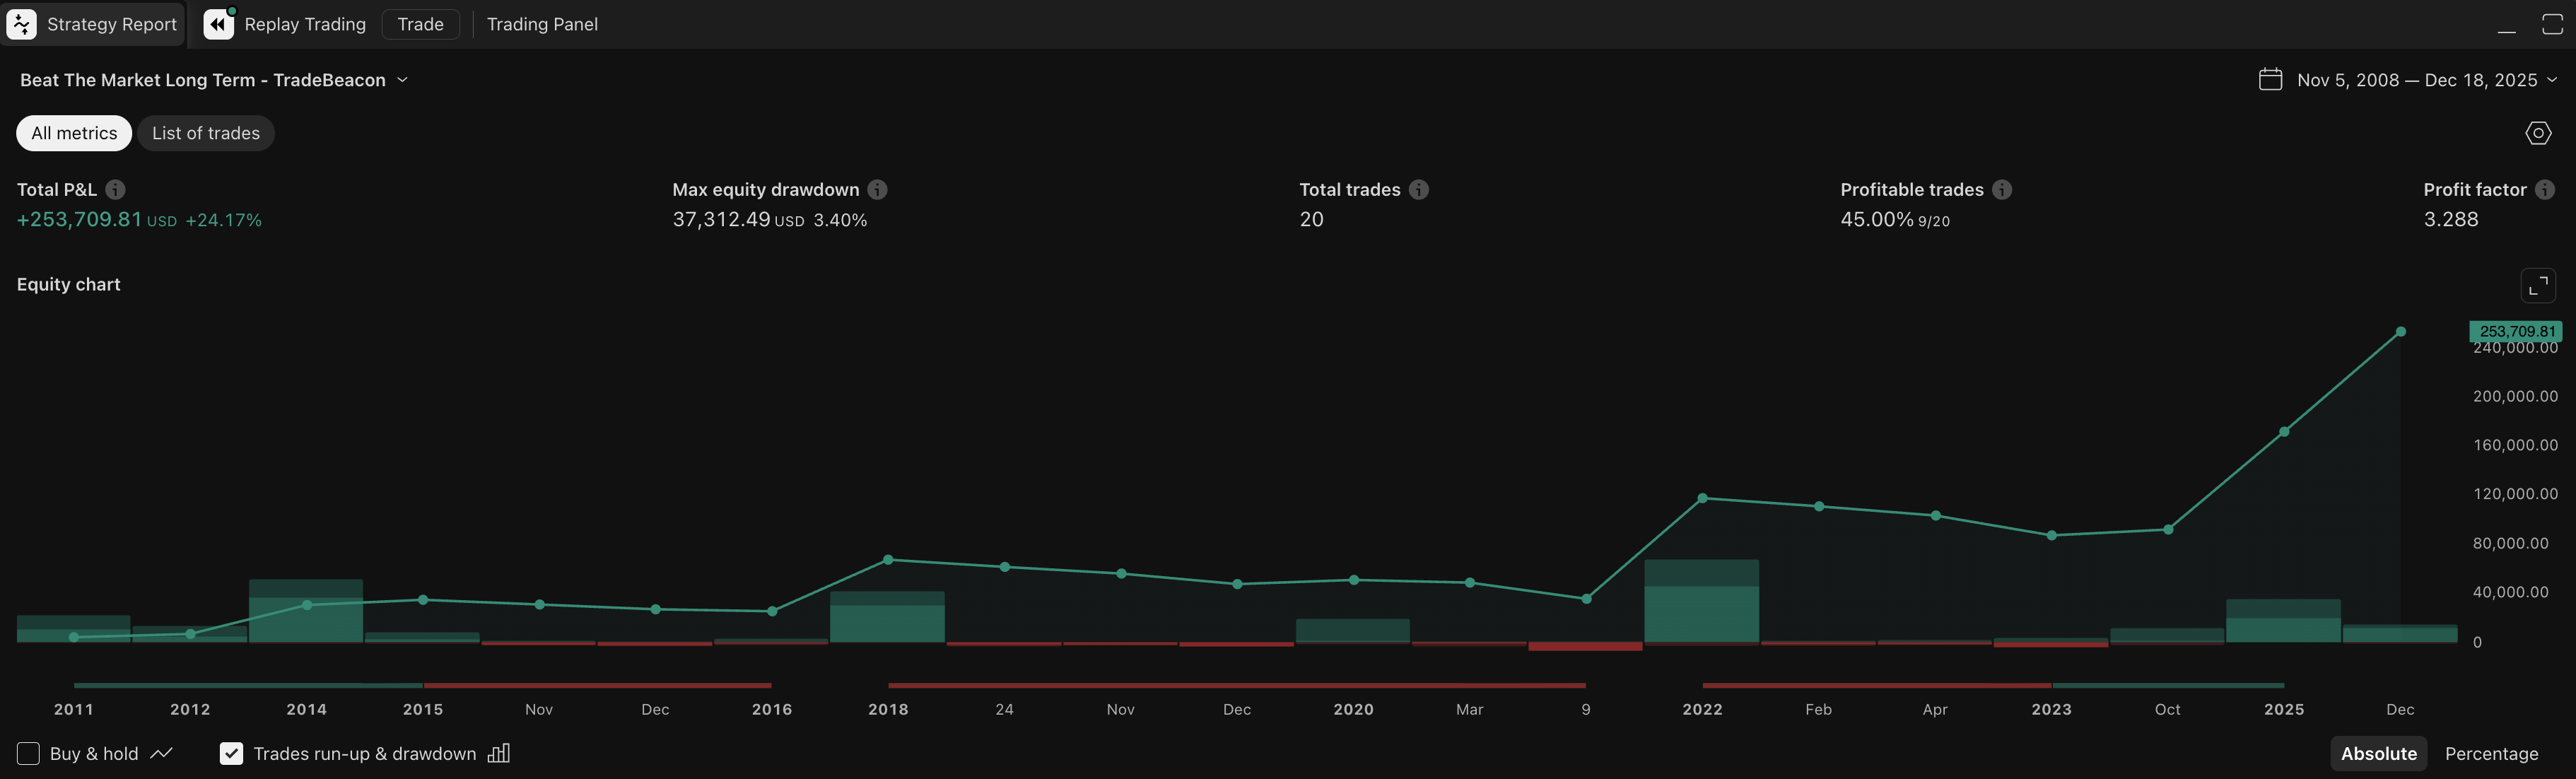Screen dimensions: 2576x779
Task: Enable the Buy & hold checkbox
Action: coord(28,753)
